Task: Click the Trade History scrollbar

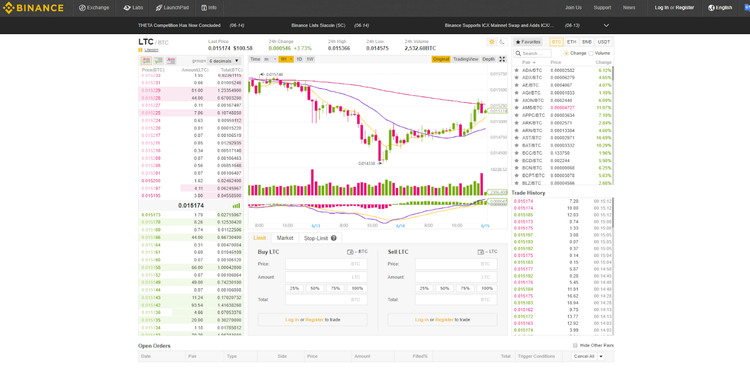Action: pos(613,266)
